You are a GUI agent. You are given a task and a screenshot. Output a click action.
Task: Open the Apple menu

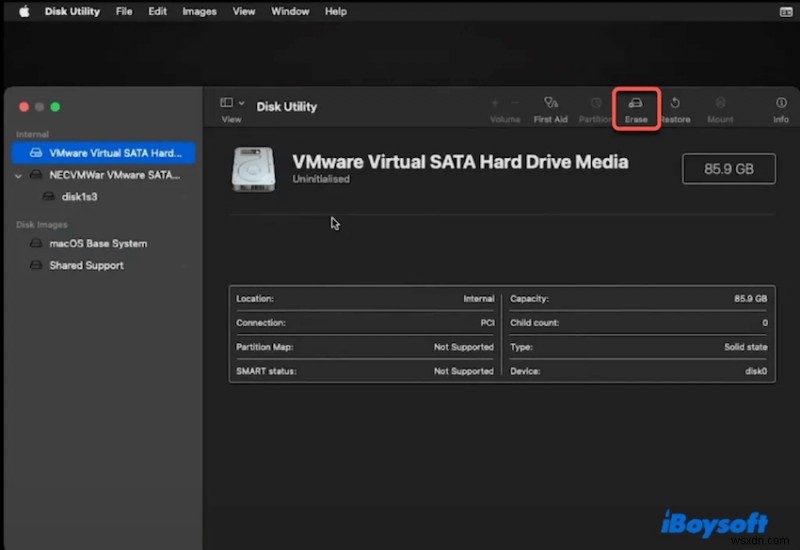click(x=24, y=11)
